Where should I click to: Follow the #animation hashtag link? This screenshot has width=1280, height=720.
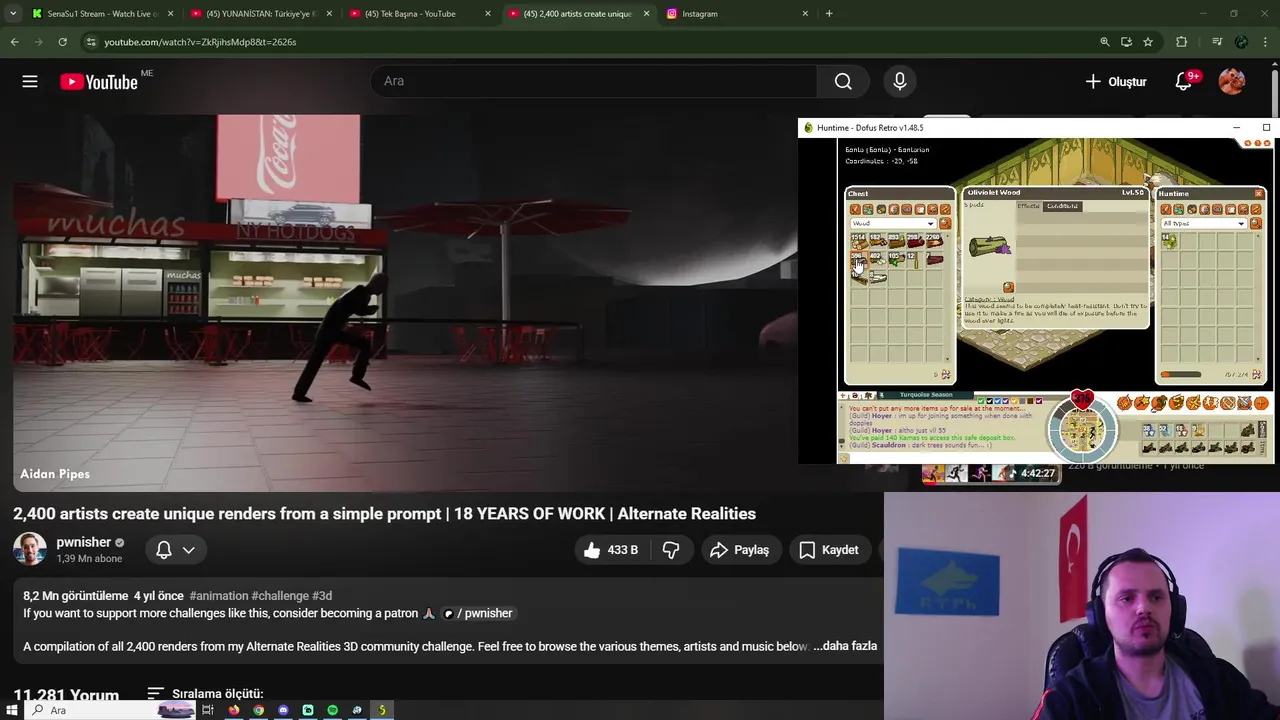pyautogui.click(x=218, y=596)
